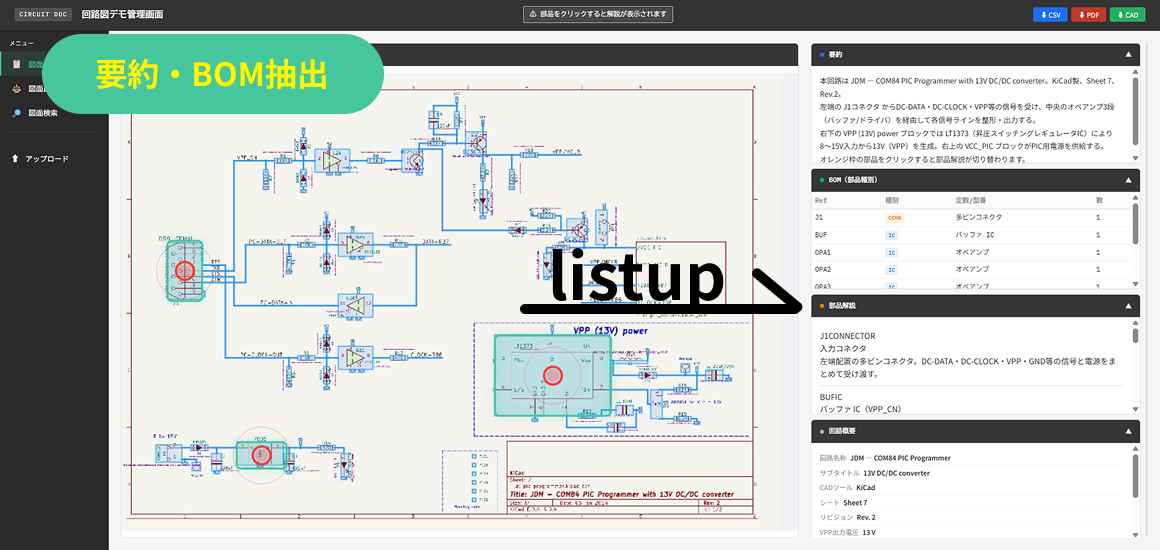Collapse the 要約 summary panel
The height and width of the screenshot is (550, 1160).
coord(1128,55)
